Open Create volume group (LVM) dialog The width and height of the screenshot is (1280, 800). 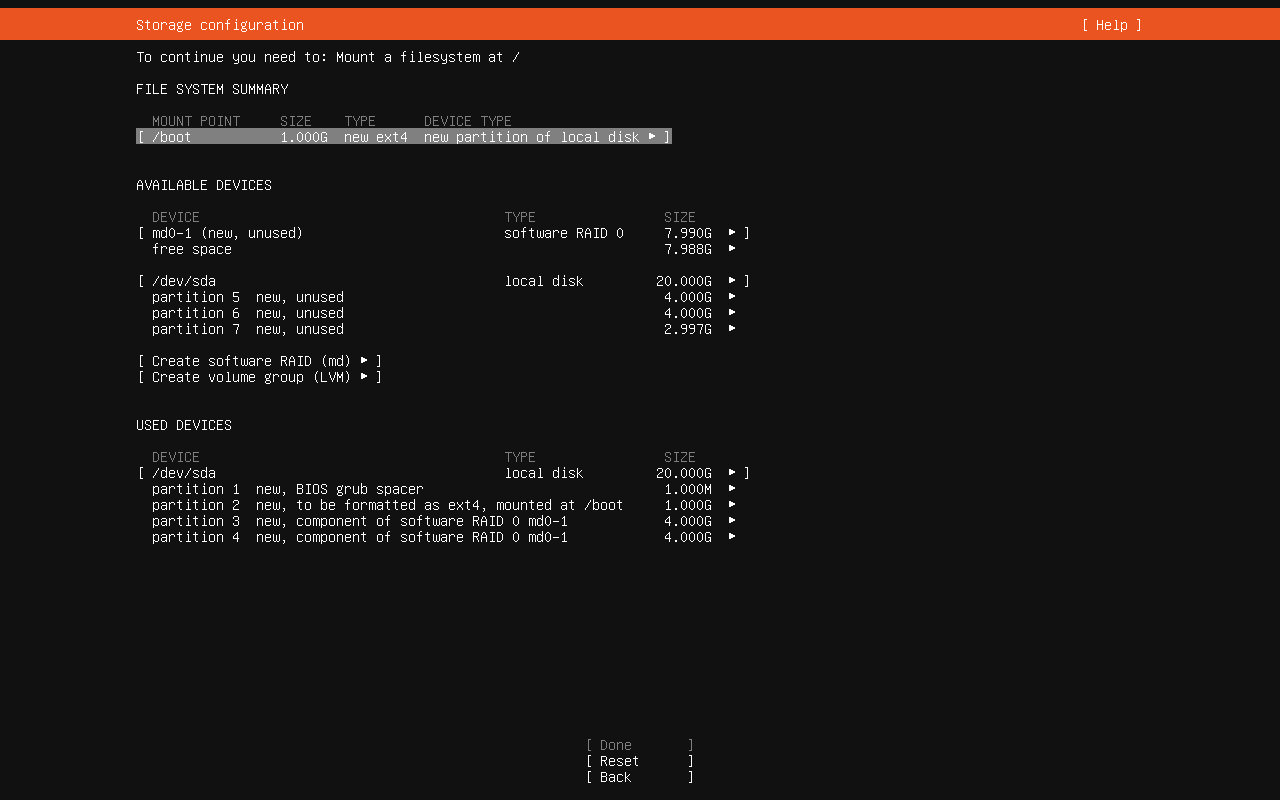pyautogui.click(x=260, y=377)
